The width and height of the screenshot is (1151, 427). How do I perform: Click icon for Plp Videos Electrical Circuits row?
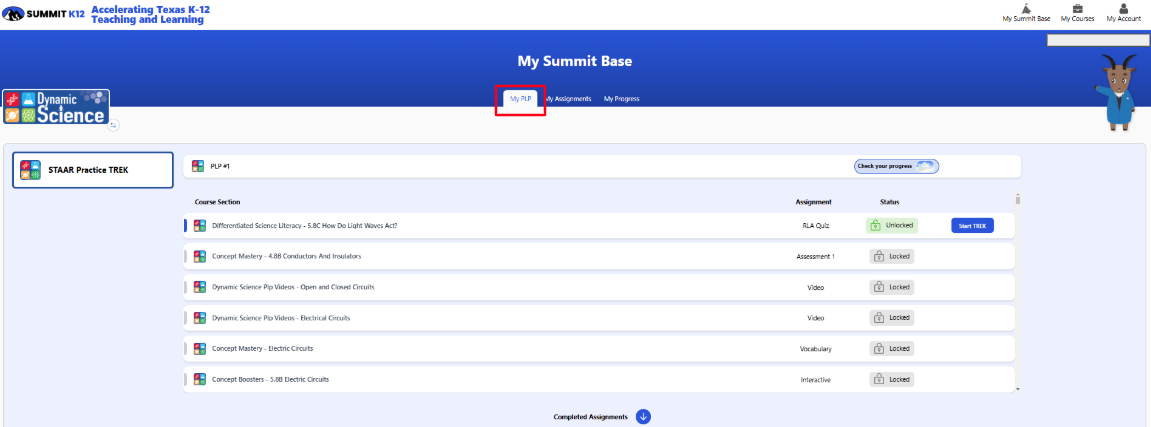[x=200, y=318]
